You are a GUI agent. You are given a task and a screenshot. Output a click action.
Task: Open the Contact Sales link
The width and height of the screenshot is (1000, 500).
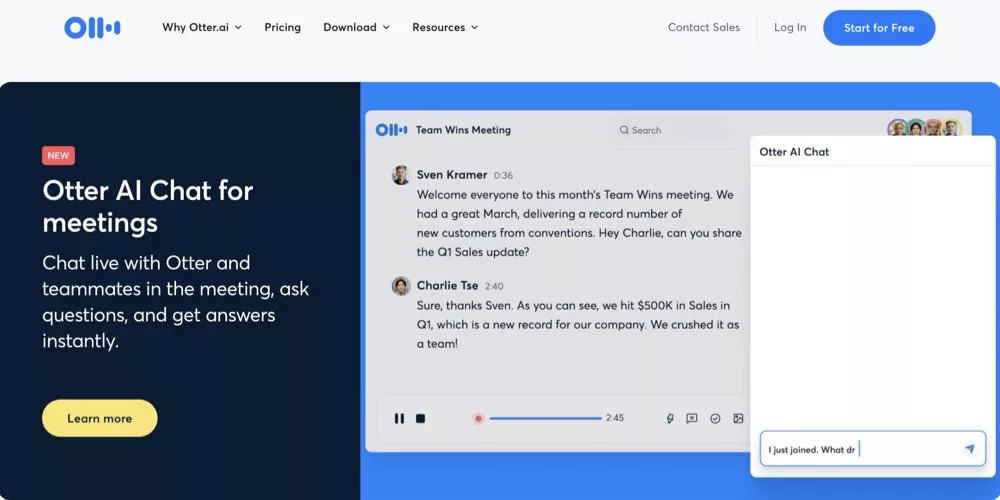703,27
